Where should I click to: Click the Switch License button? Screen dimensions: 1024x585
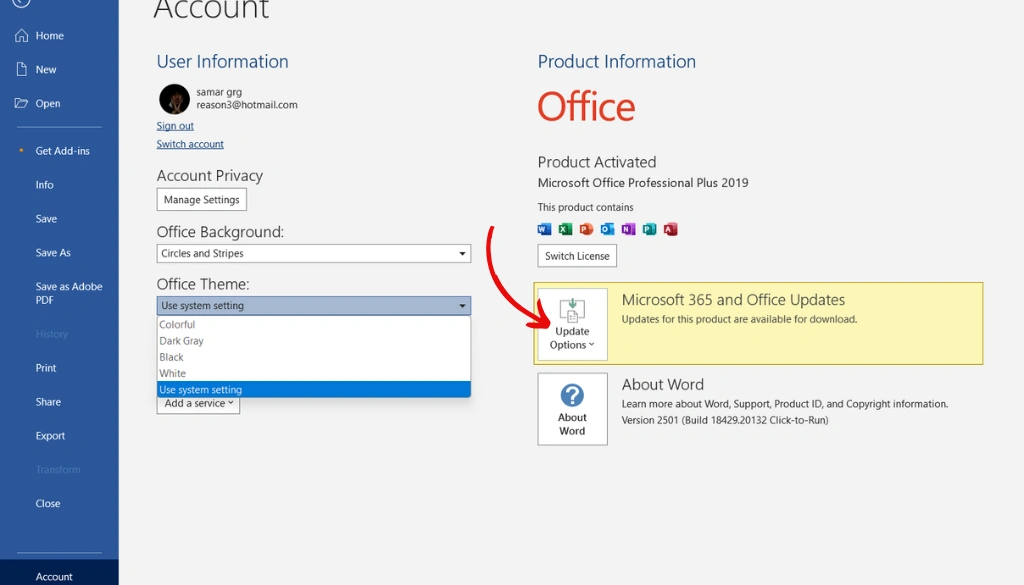[577, 256]
